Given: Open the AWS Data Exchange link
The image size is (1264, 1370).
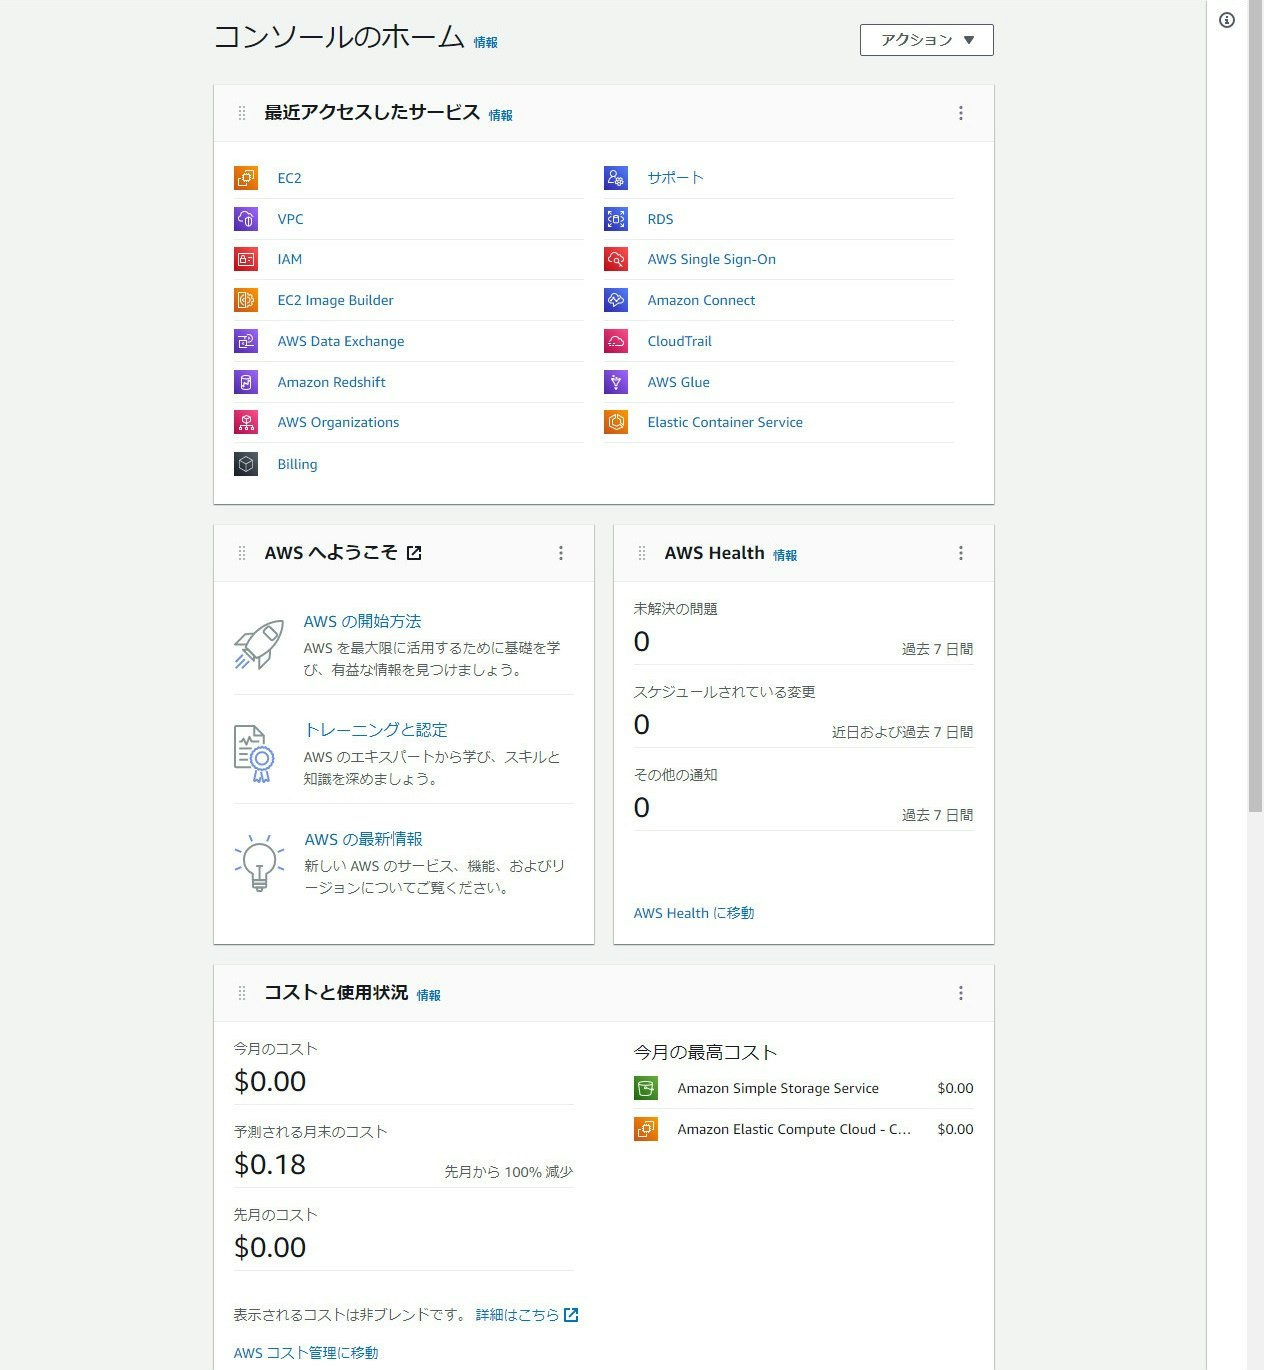Looking at the screenshot, I should [x=341, y=341].
